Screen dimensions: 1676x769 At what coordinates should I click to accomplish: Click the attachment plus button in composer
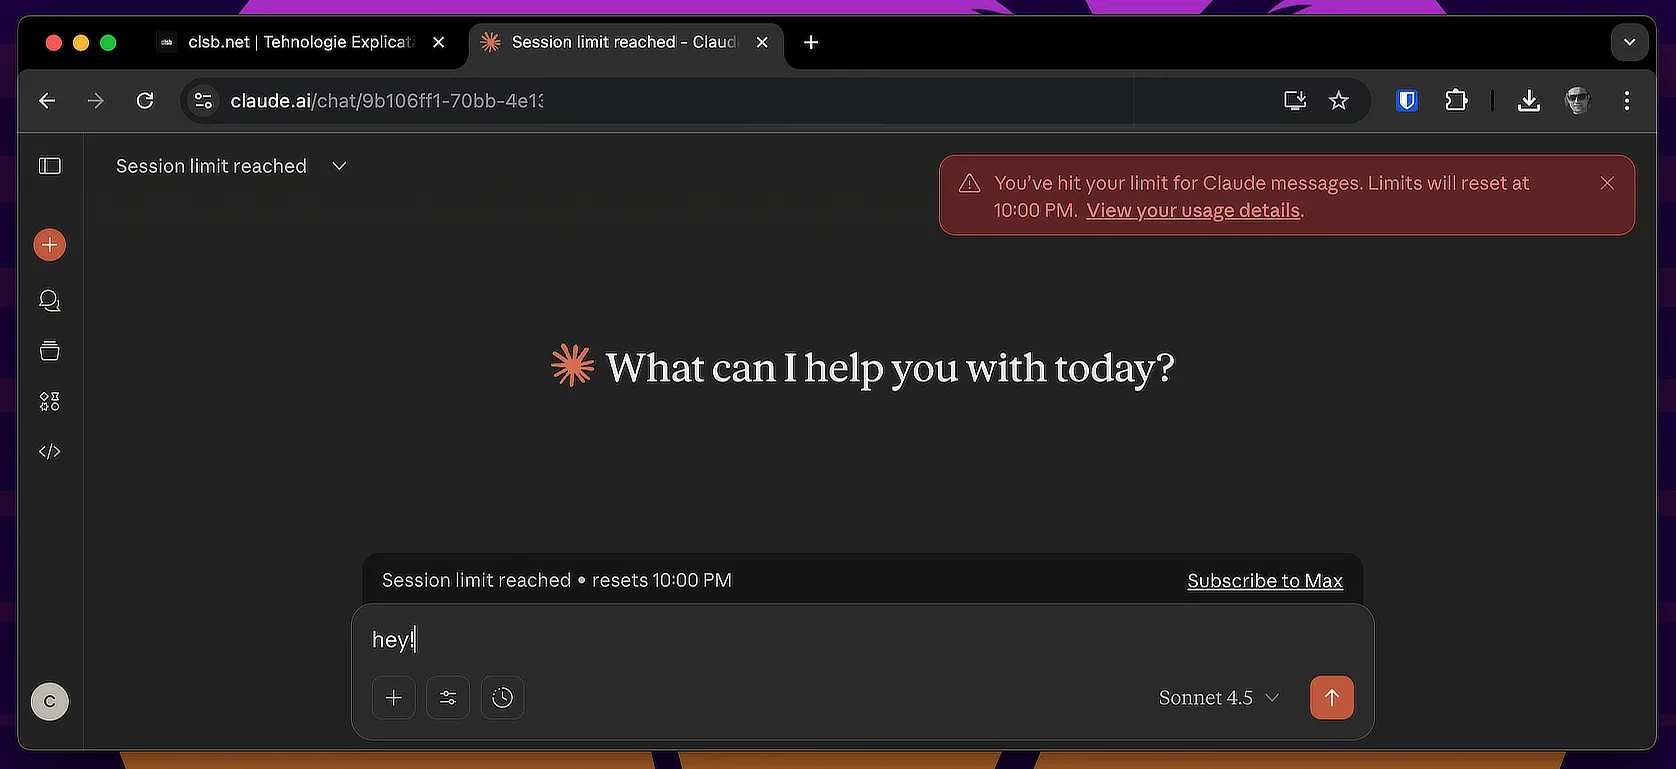[x=394, y=698]
